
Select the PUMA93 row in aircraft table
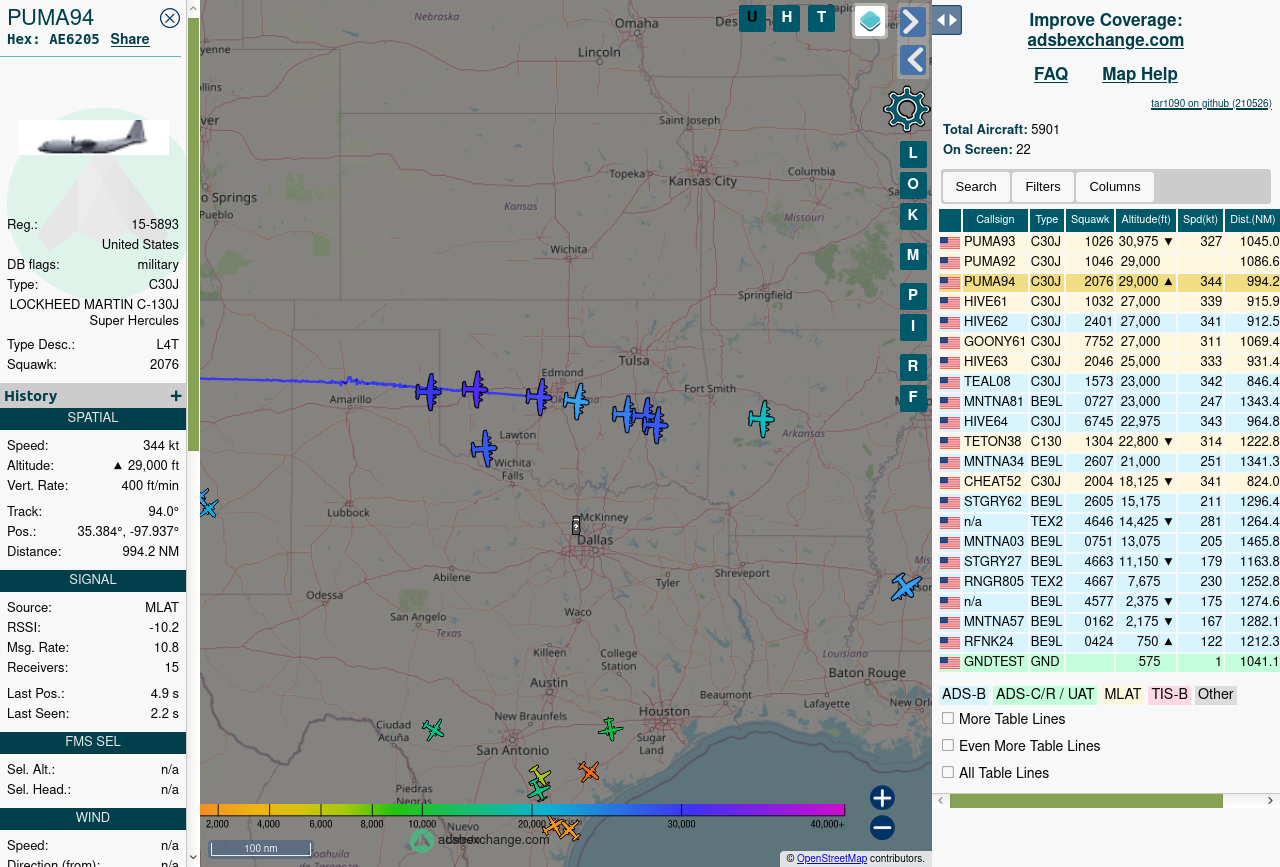[1109, 242]
